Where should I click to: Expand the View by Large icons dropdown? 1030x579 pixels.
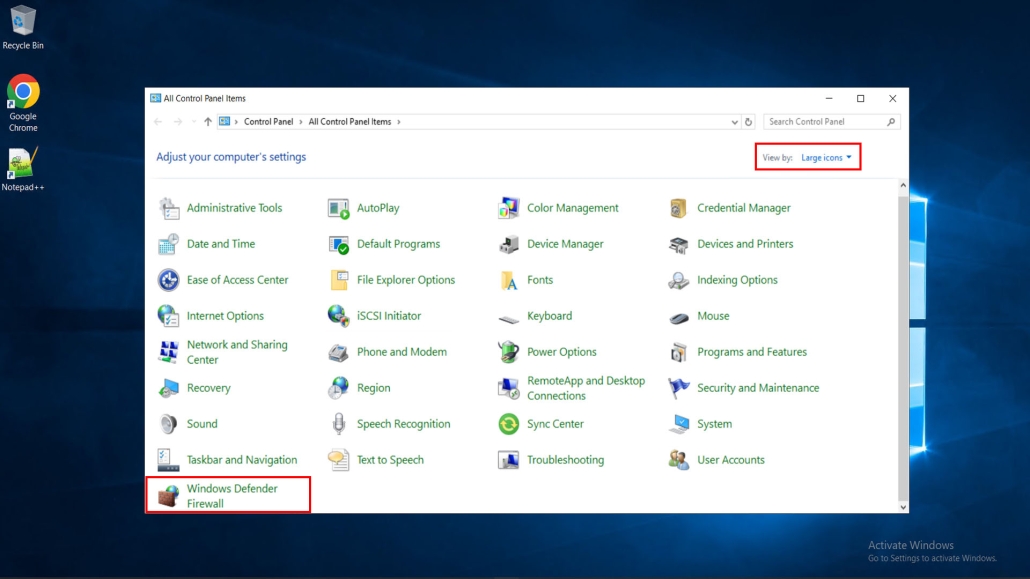(x=826, y=158)
